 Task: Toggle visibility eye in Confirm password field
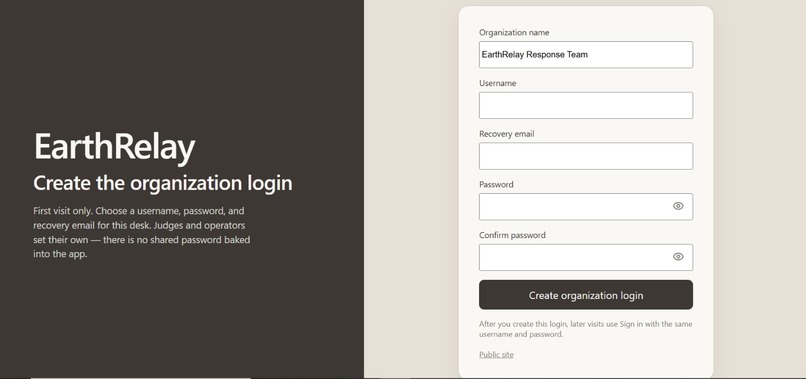[x=678, y=257]
